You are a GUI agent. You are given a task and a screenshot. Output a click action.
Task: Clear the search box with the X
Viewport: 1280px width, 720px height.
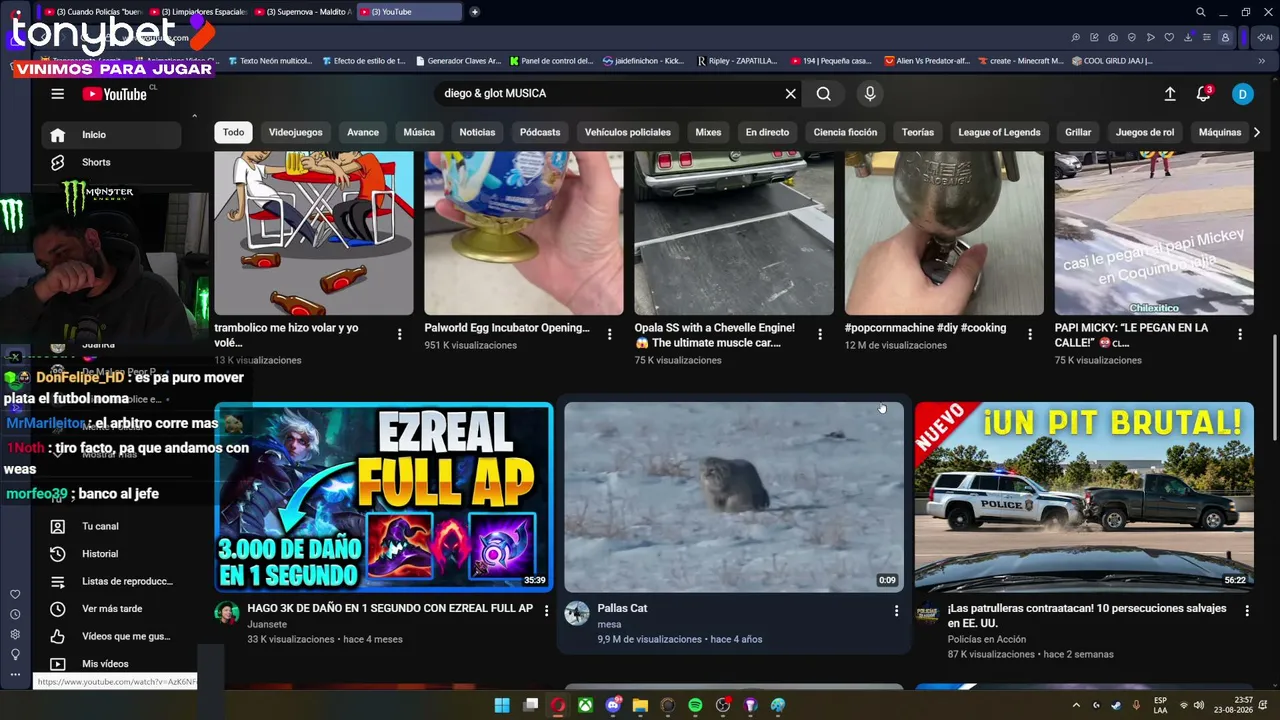point(790,94)
